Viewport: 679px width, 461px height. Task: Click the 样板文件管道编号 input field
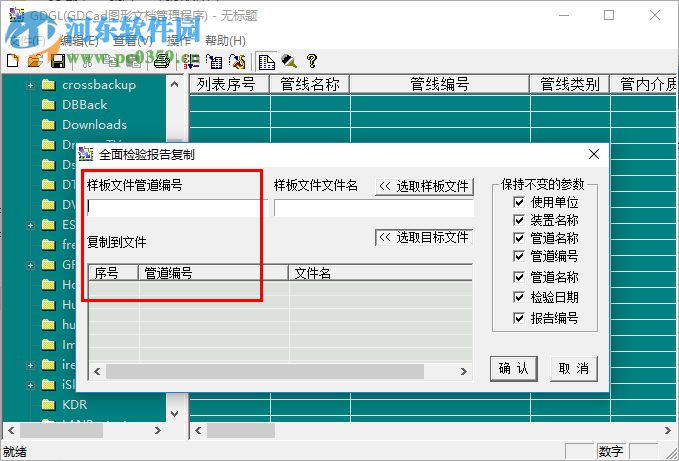tap(177, 208)
